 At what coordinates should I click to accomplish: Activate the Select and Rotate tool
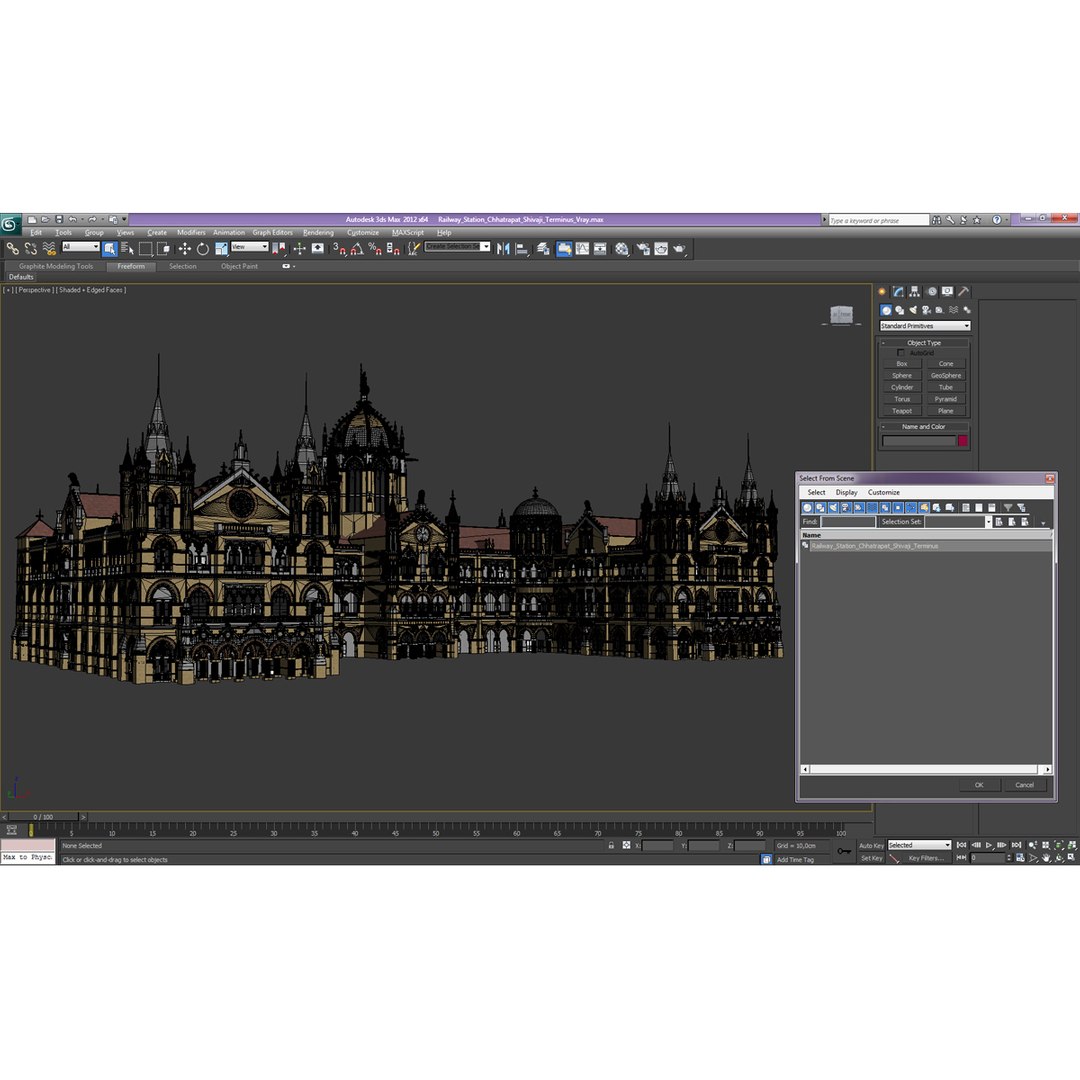click(202, 249)
